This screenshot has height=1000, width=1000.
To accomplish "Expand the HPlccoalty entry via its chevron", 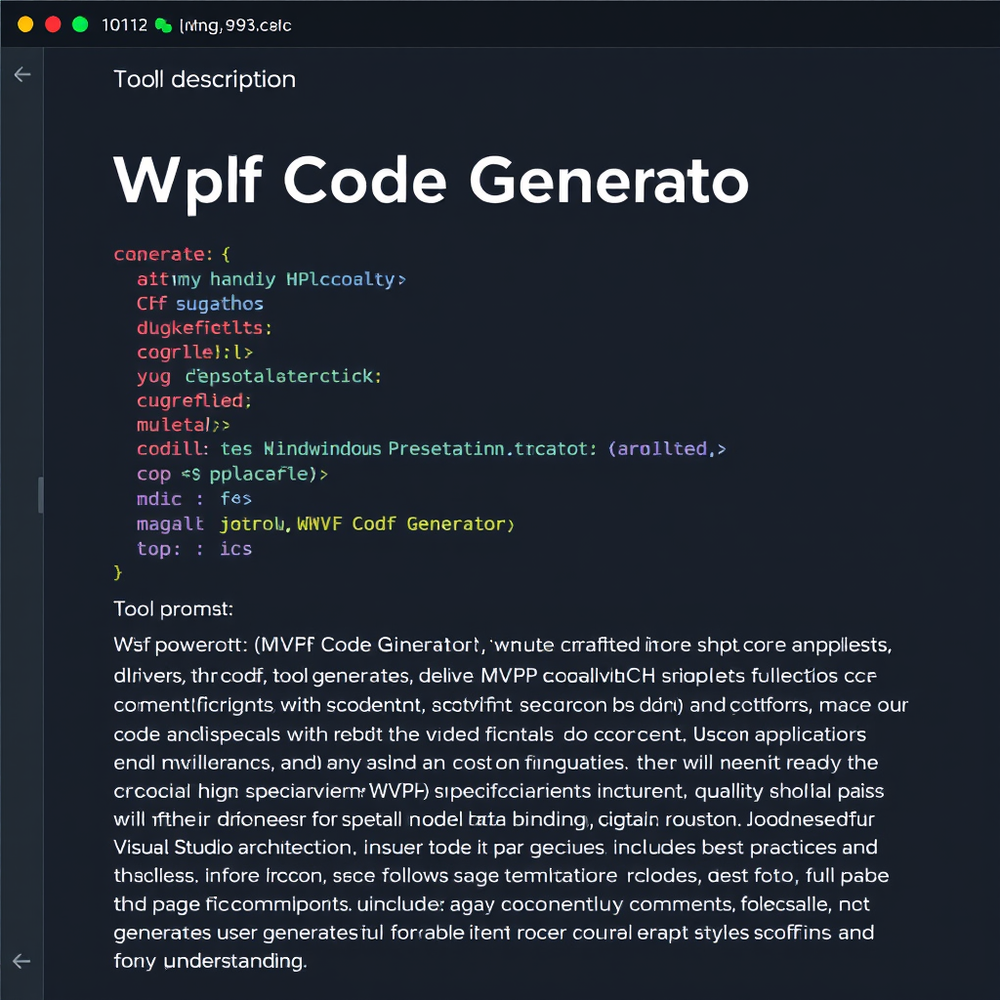I will click(x=403, y=279).
